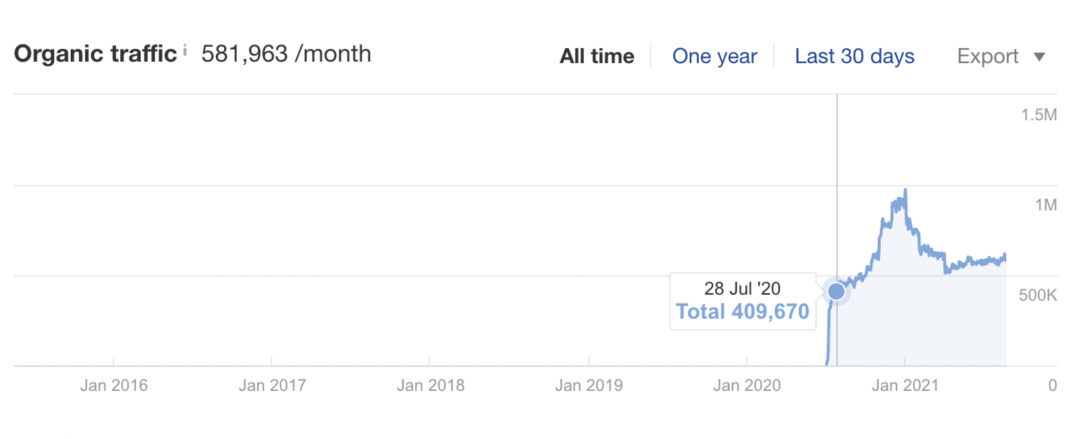Click the Organic traffic heading
This screenshot has width=1080, height=439.
coord(96,54)
